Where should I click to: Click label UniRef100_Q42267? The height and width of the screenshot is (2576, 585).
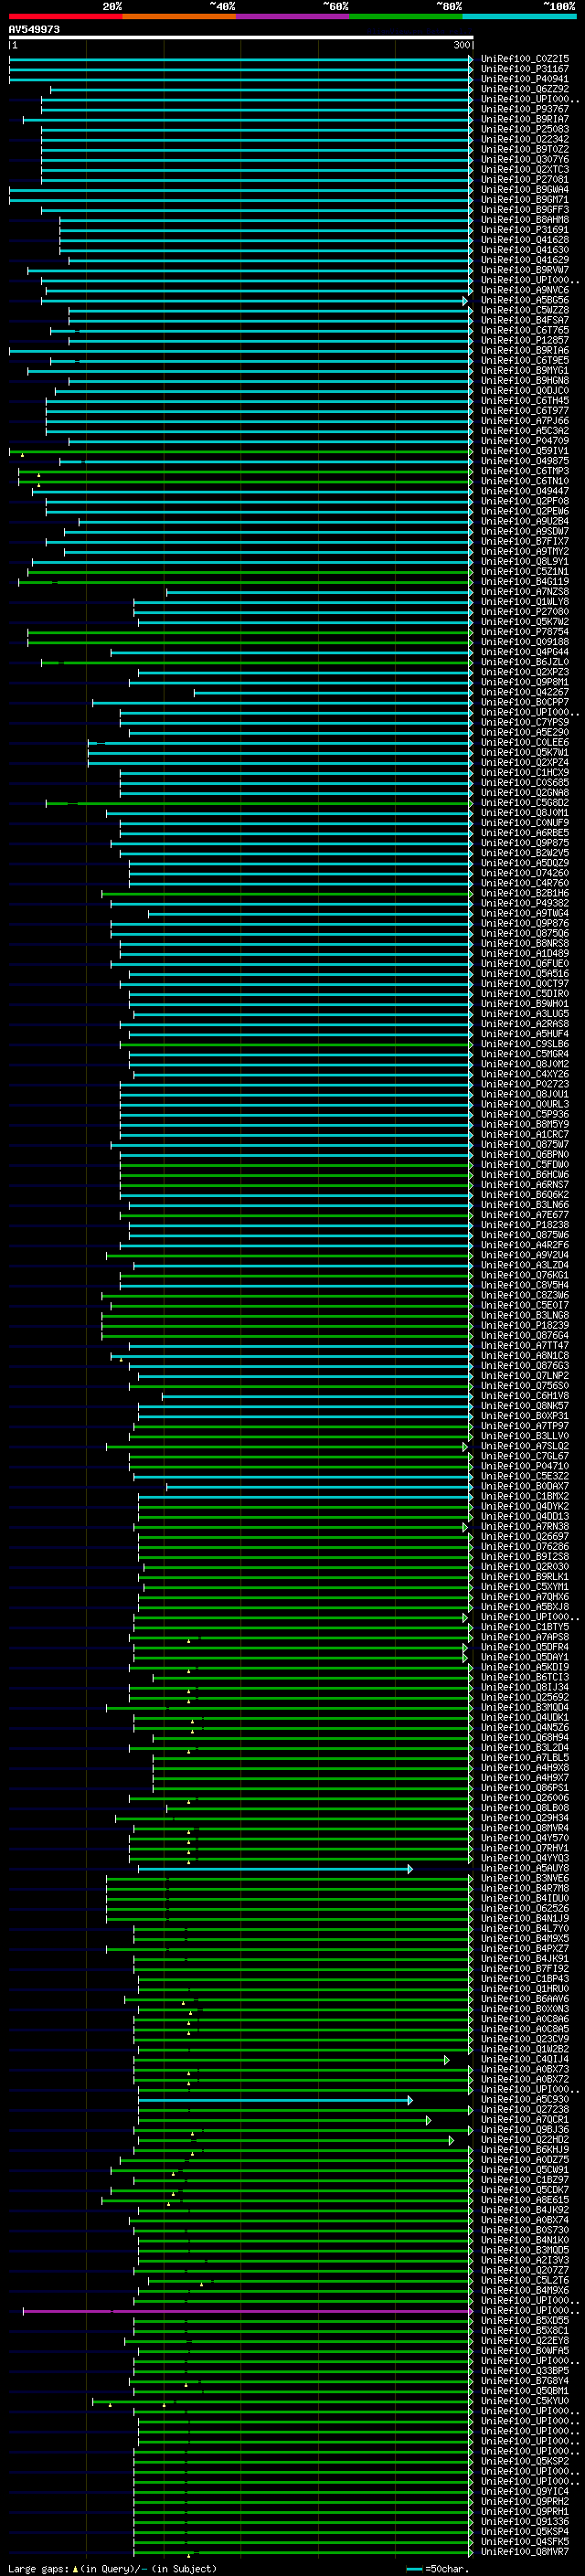tap(525, 692)
